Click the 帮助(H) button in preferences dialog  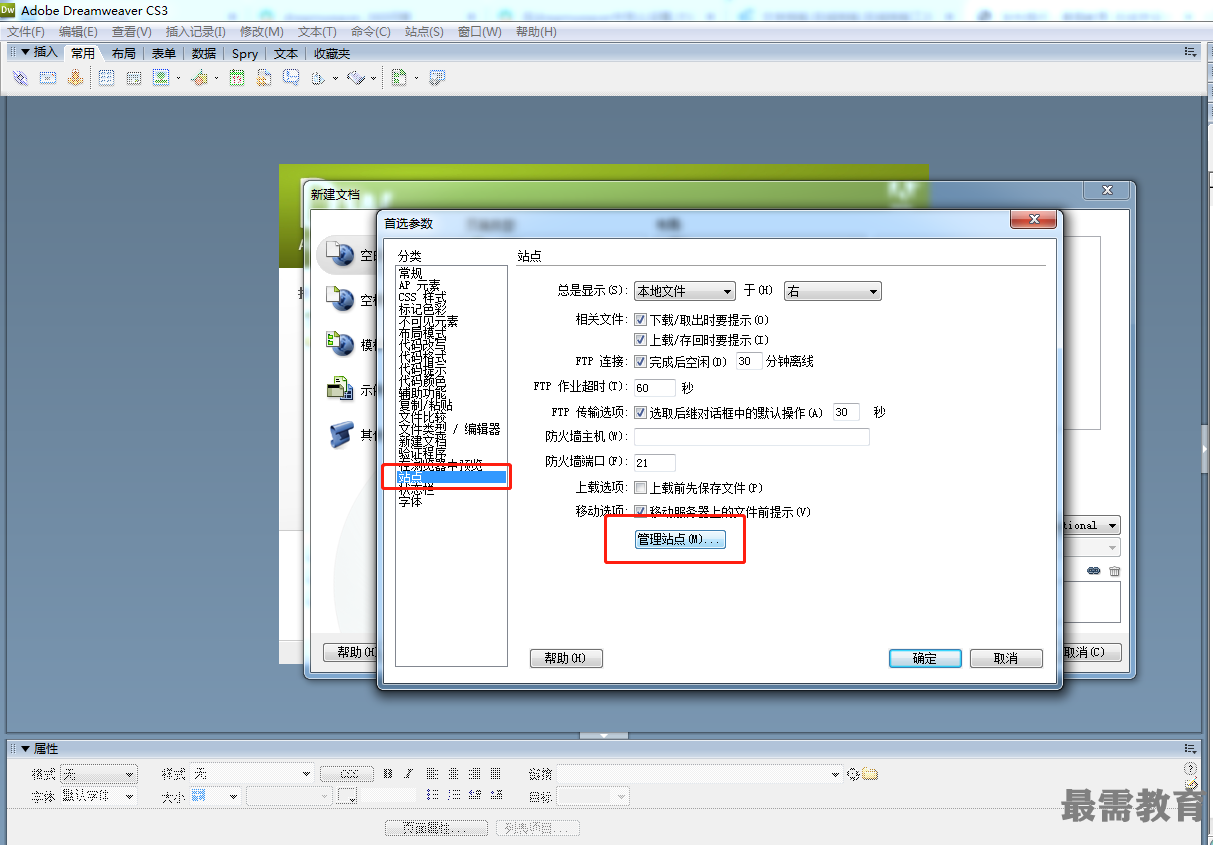click(x=566, y=658)
